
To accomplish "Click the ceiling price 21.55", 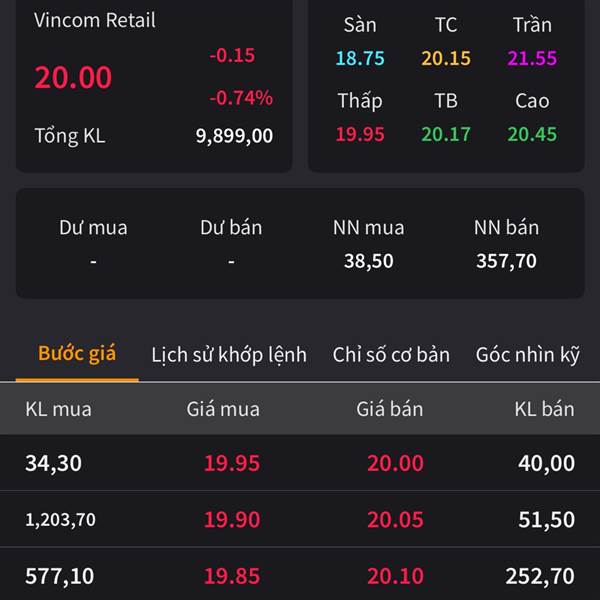I will pyautogui.click(x=532, y=58).
